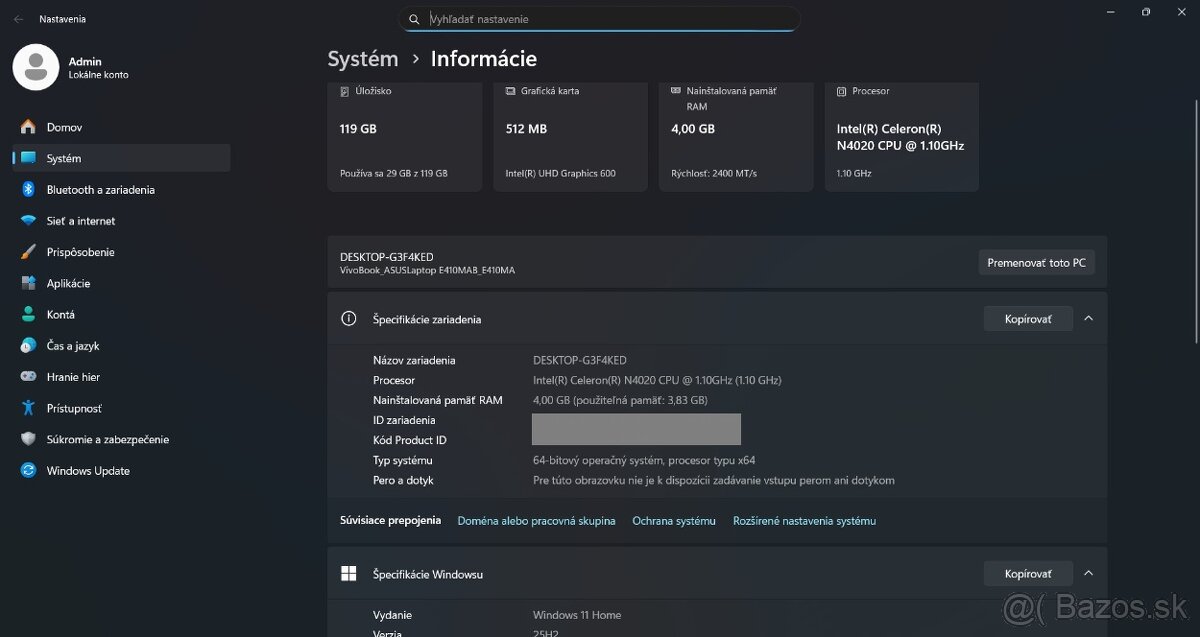Screen dimensions: 1200x637
Task: Open Doména alebo pracovná skupina link
Action: [536, 521]
